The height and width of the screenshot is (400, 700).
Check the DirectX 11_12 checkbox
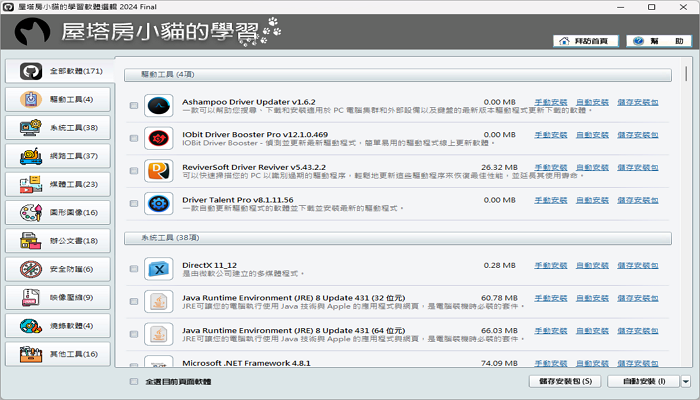(x=134, y=269)
